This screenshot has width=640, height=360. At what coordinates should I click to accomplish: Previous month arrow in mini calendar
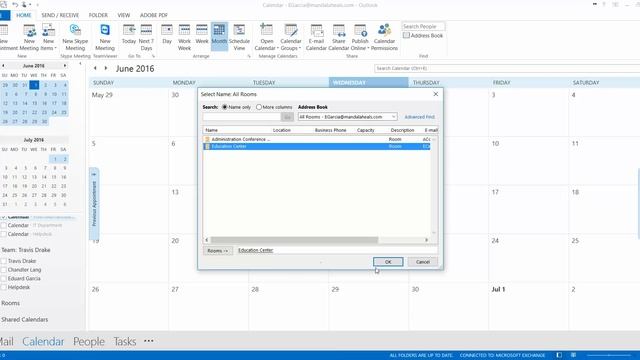click(3, 66)
